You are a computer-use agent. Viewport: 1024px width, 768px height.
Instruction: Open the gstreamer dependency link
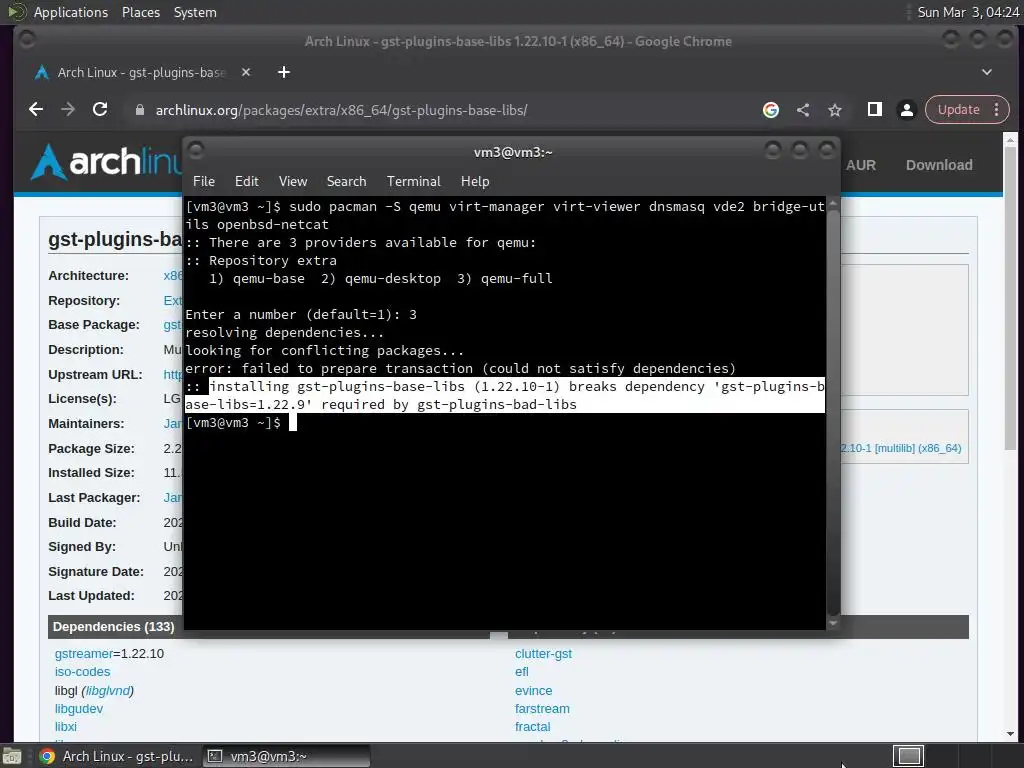[84, 654]
